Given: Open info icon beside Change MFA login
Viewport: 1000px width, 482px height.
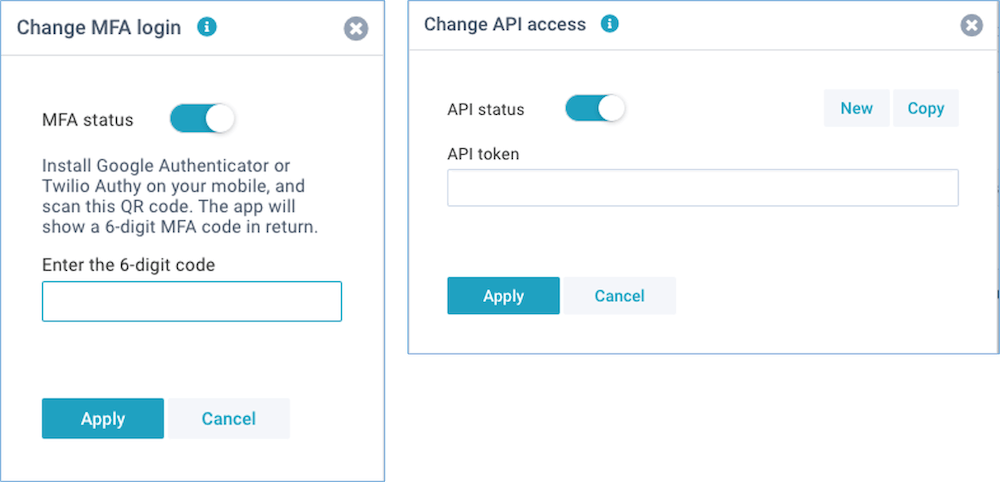Looking at the screenshot, I should click(x=207, y=27).
